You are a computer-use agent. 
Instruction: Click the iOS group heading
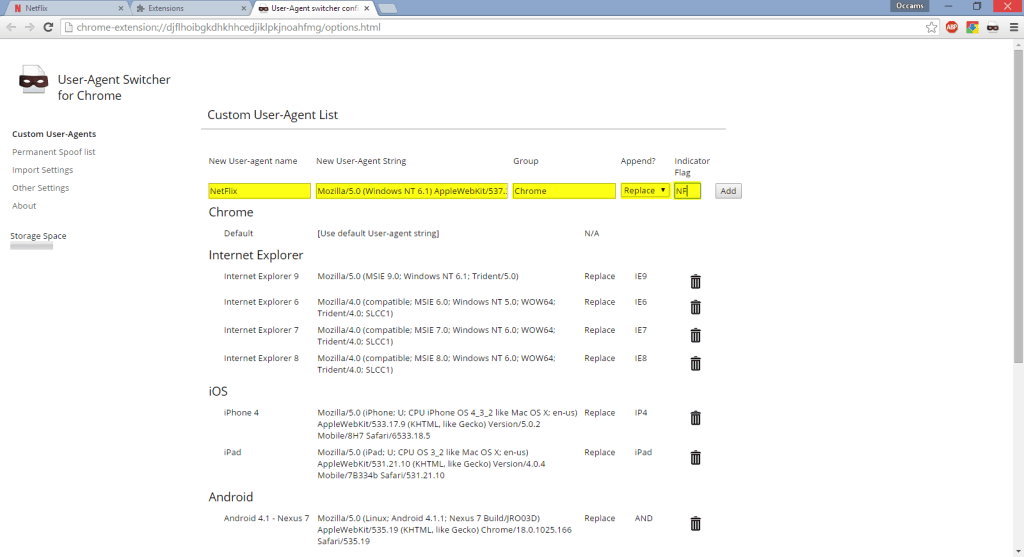click(218, 392)
